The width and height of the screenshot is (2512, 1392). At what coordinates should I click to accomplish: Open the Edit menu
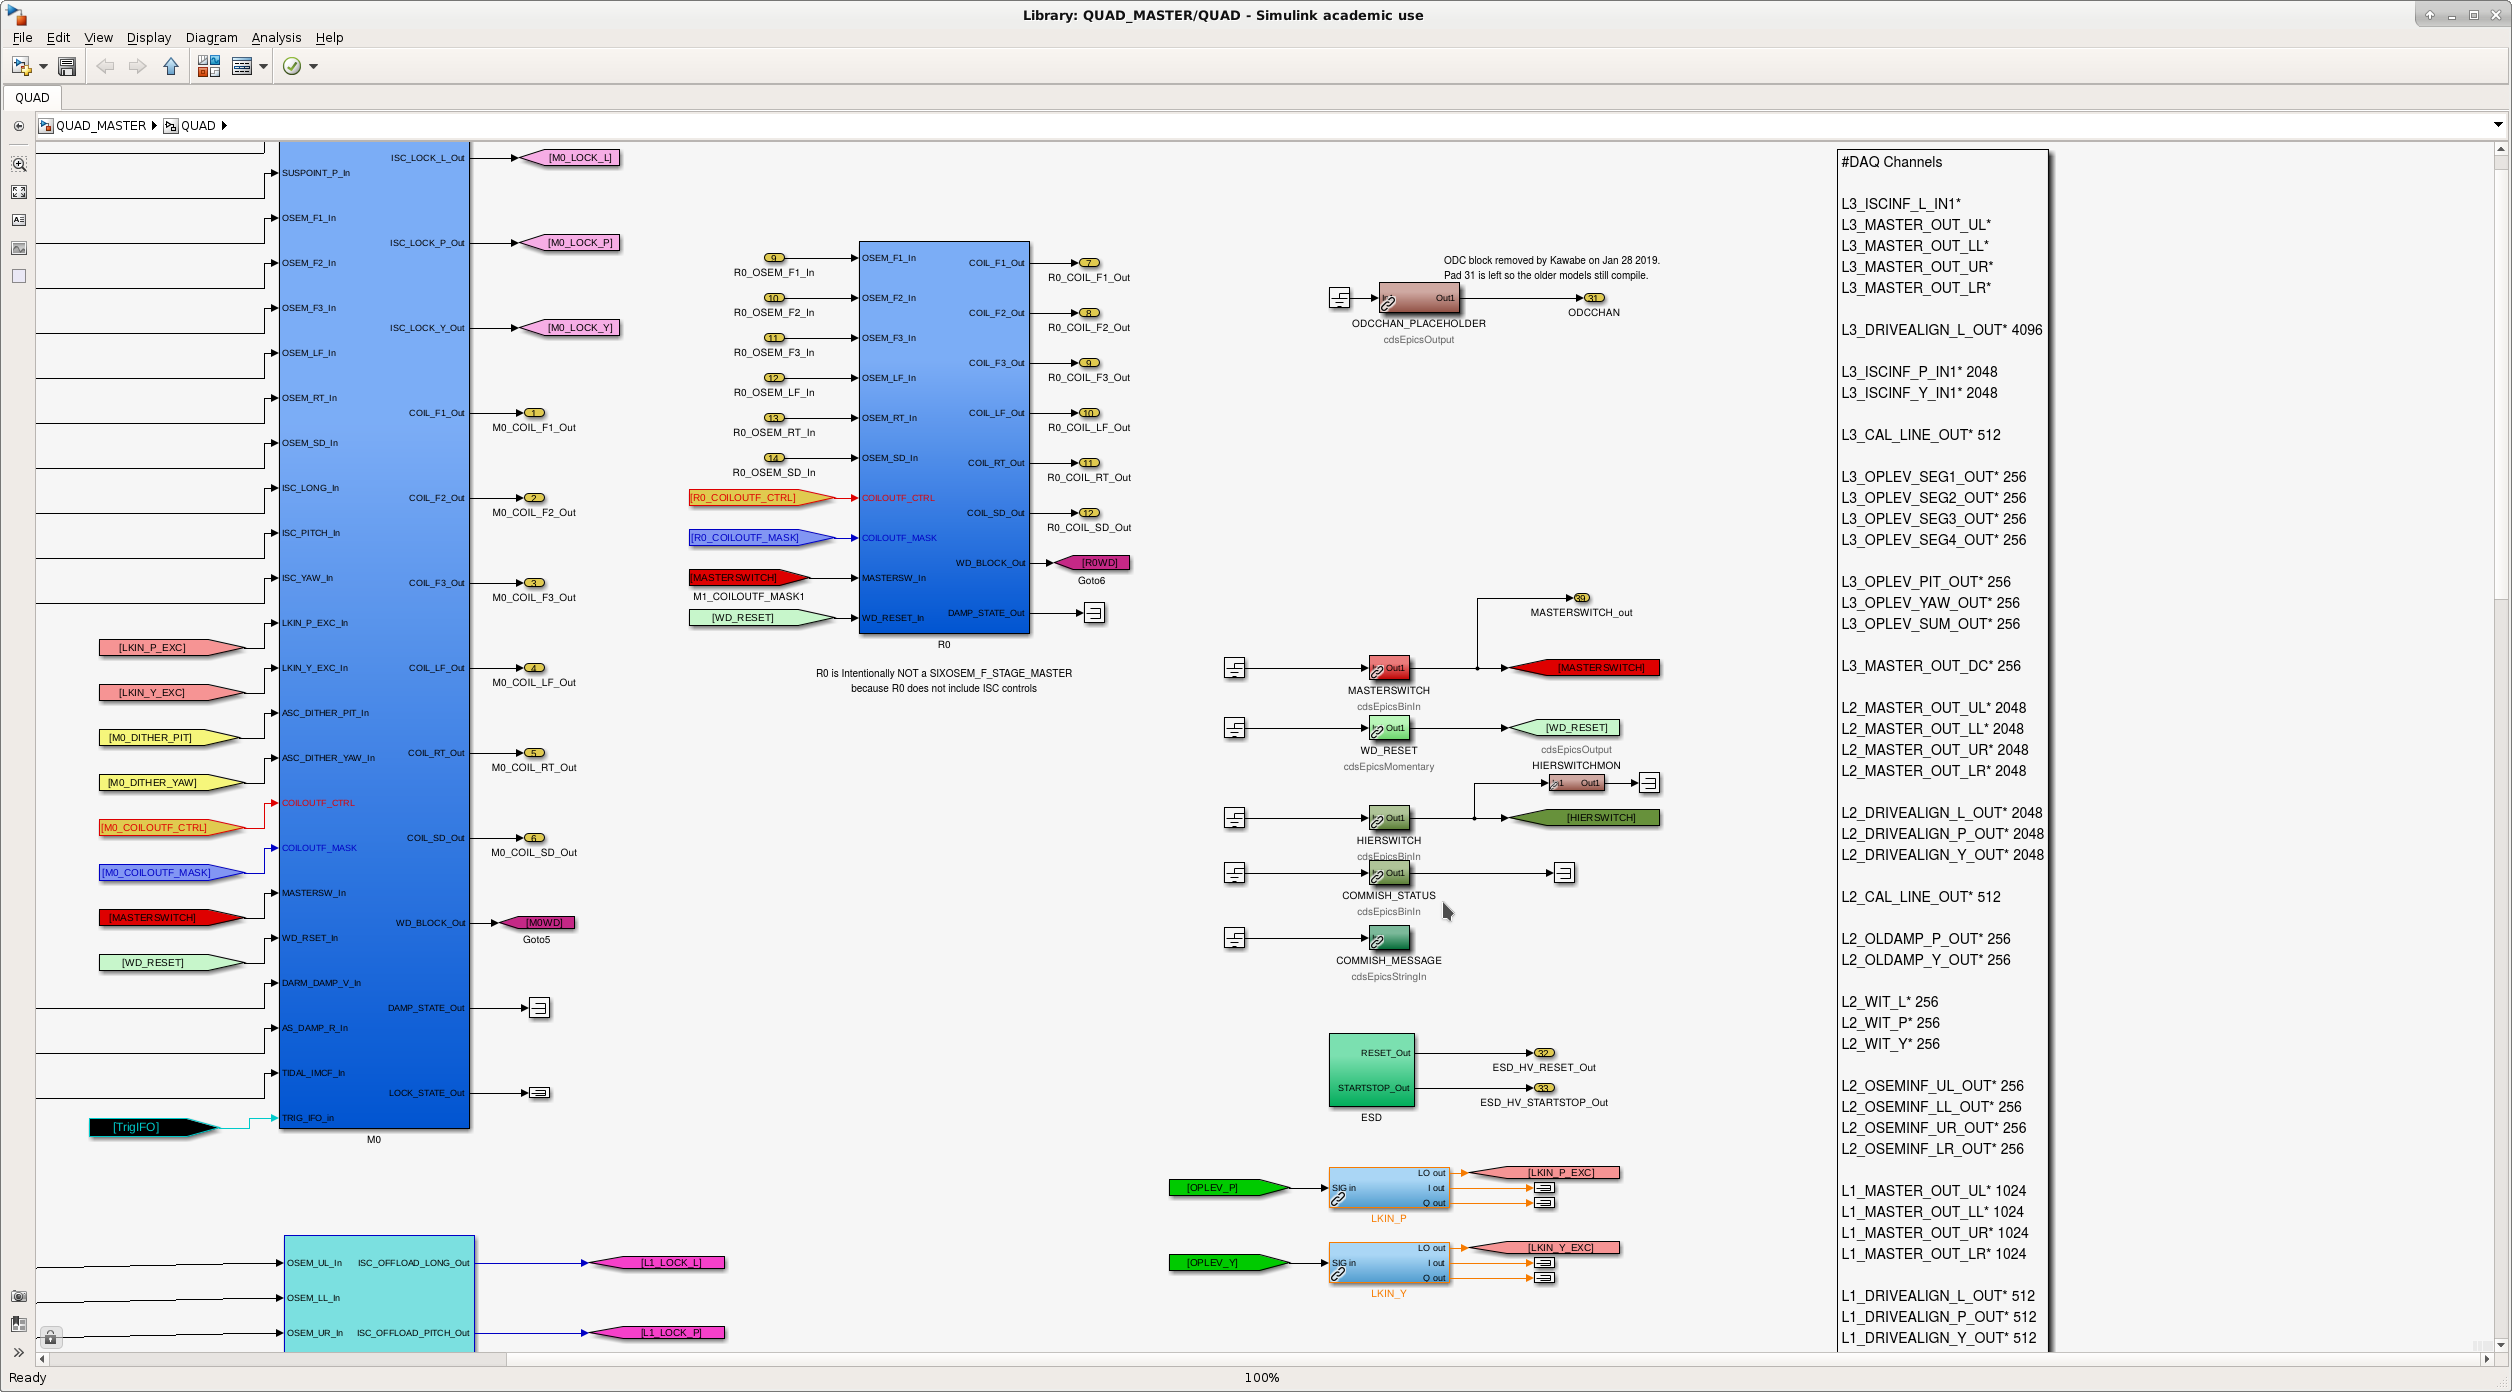58,38
